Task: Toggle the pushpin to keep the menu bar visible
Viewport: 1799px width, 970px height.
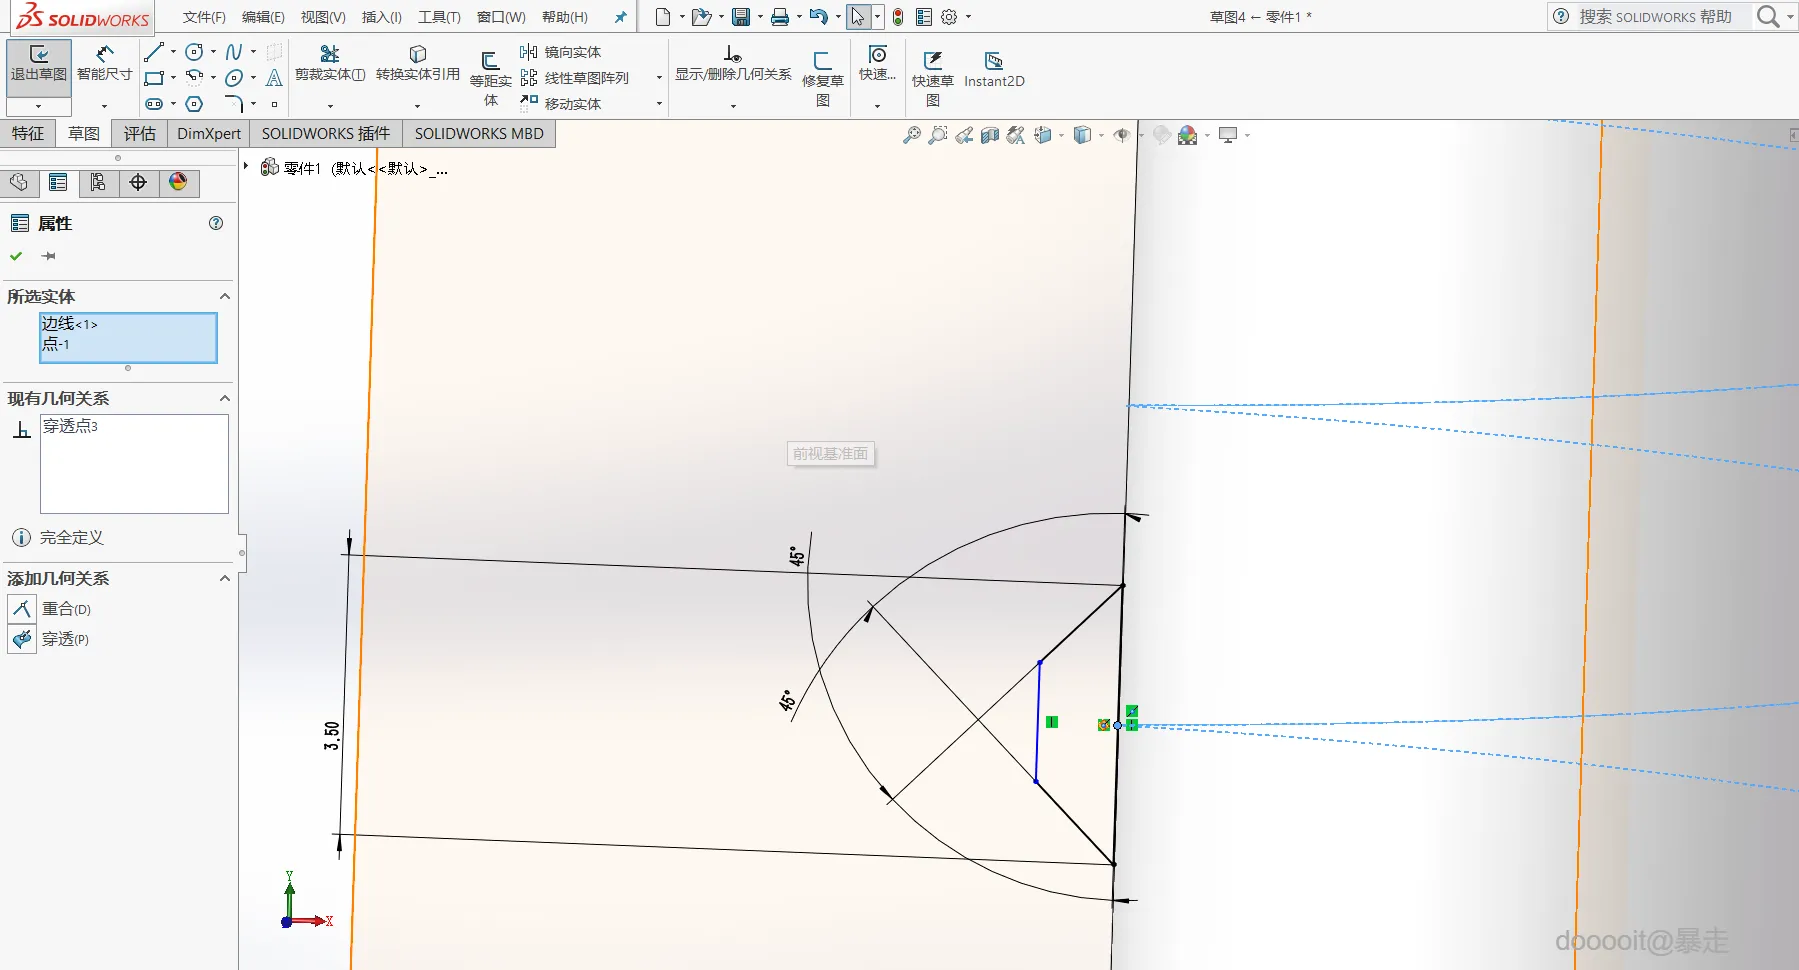Action: tap(620, 17)
